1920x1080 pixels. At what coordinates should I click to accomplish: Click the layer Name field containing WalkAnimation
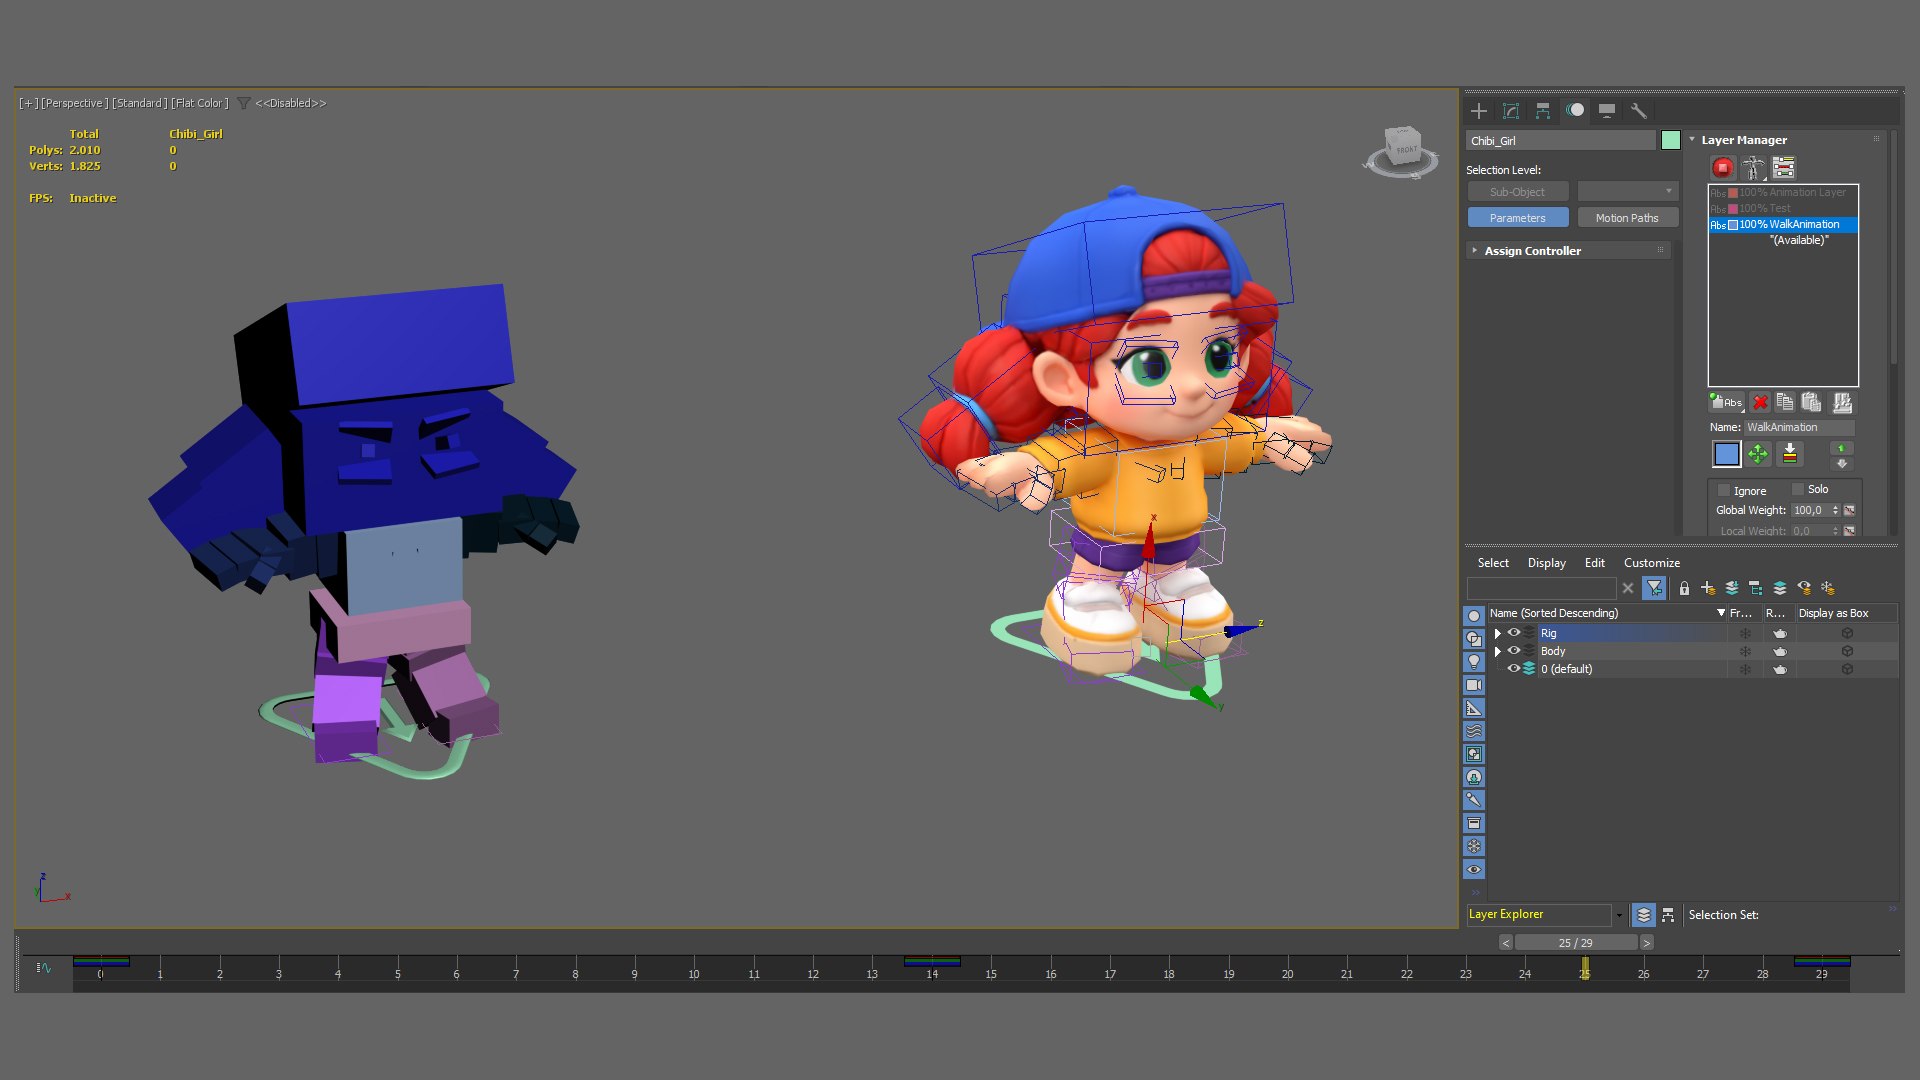1799,427
